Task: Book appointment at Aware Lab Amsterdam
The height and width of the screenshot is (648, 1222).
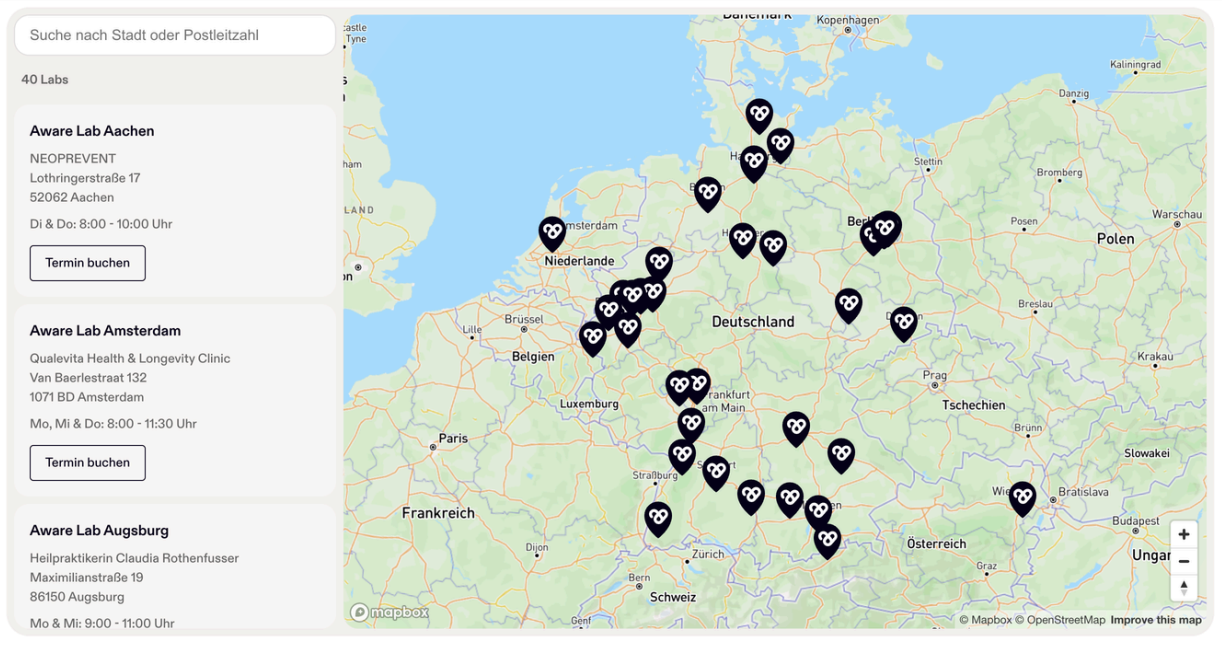Action: 87,463
